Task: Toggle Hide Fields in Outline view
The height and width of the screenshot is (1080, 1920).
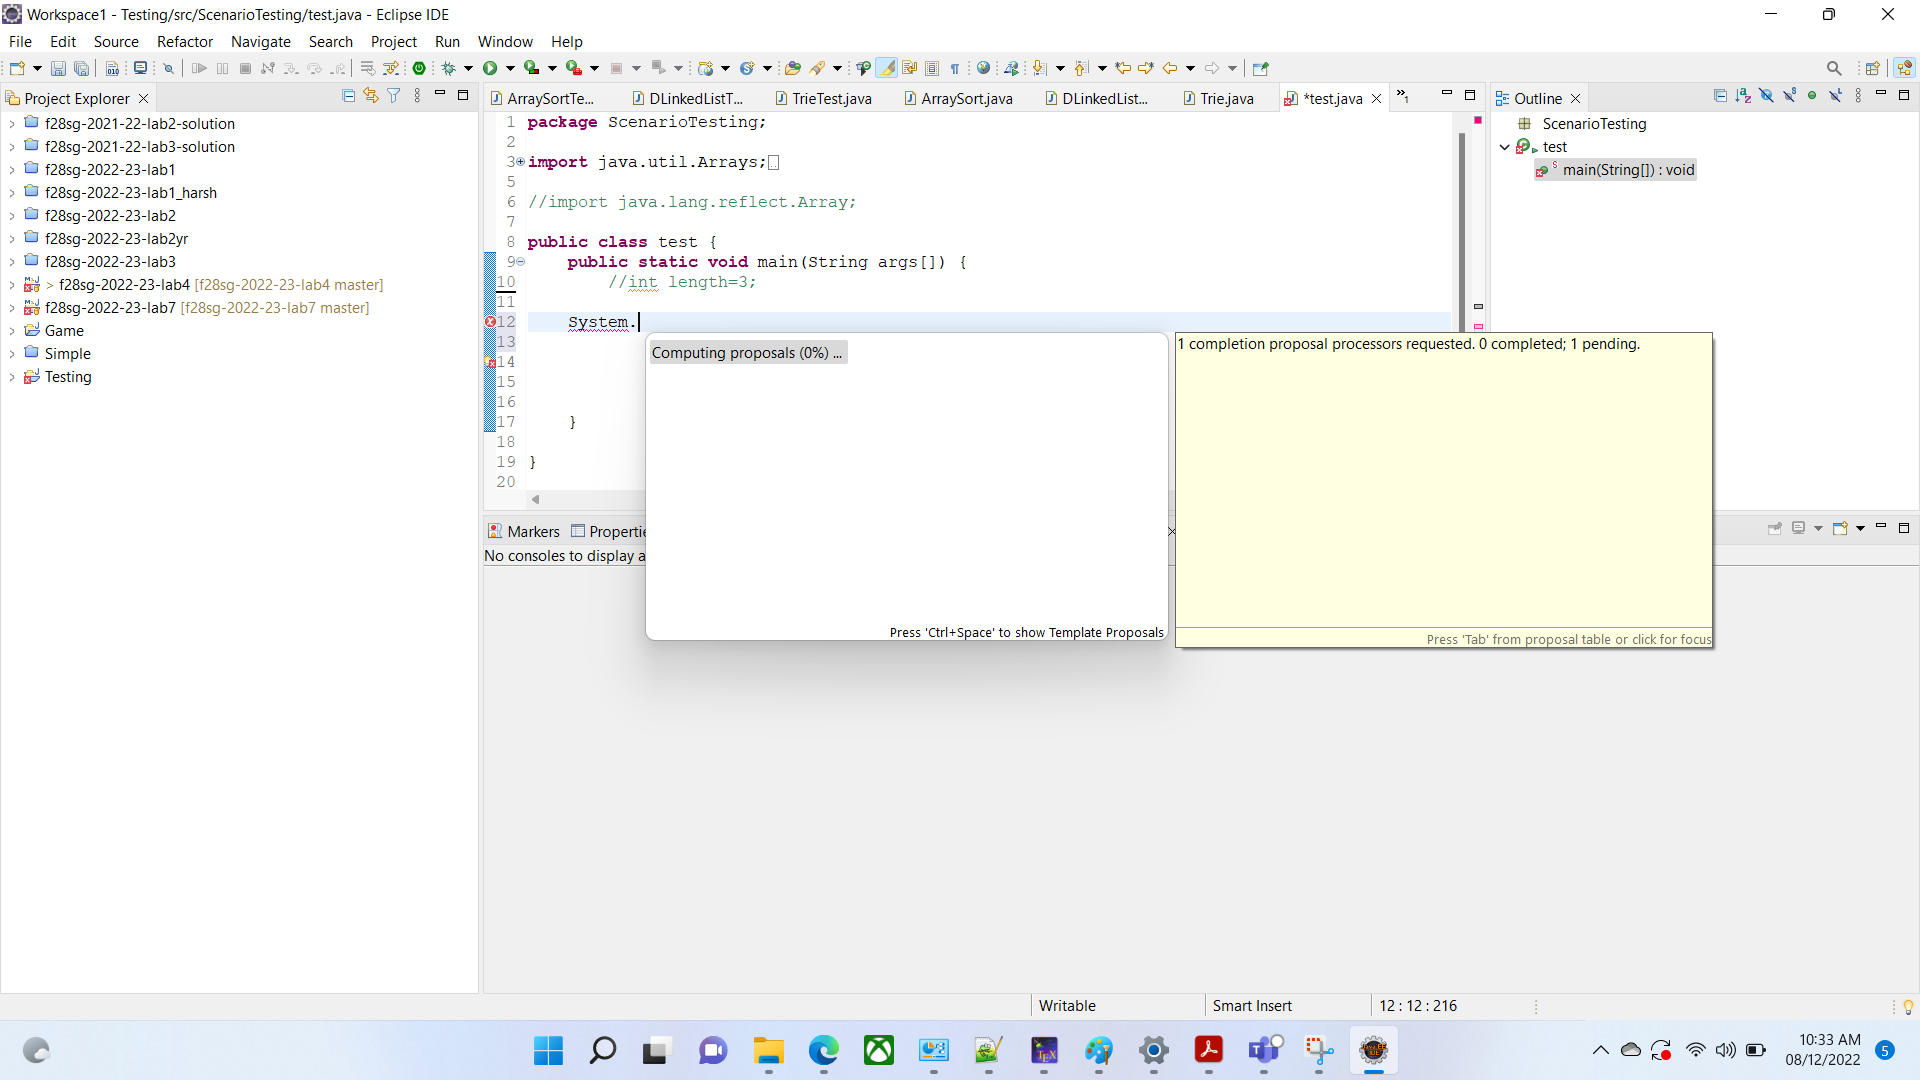Action: pos(1766,96)
